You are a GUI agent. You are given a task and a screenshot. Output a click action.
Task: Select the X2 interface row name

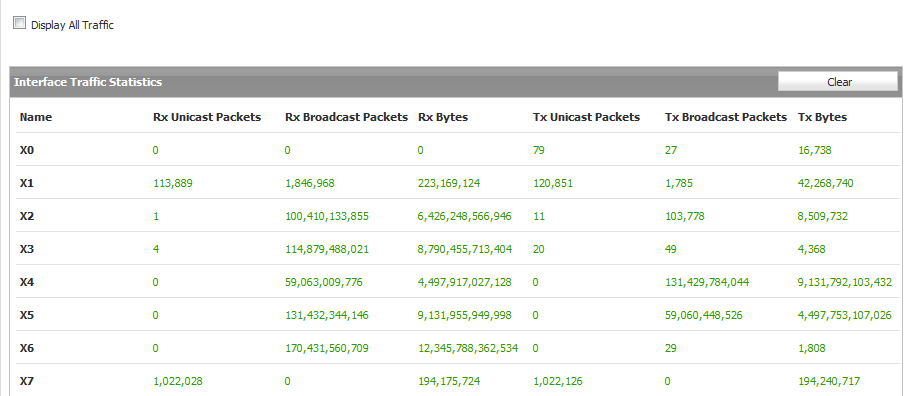pyautogui.click(x=27, y=216)
